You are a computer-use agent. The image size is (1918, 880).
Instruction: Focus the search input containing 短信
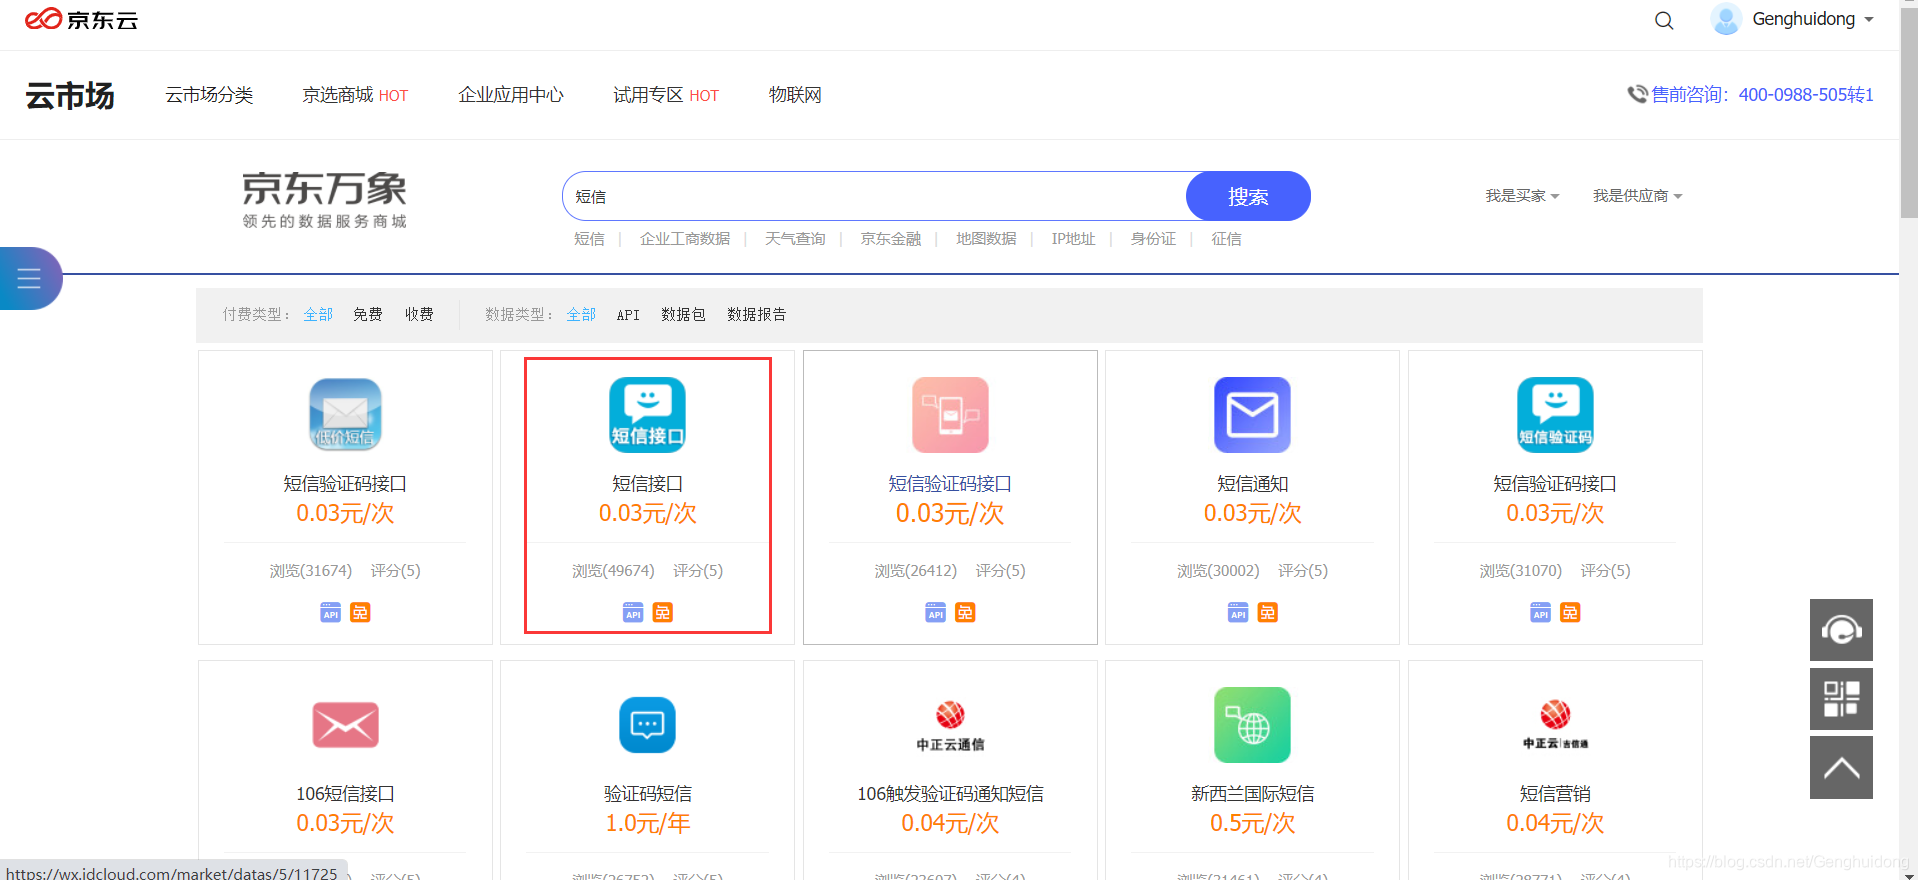(x=875, y=196)
